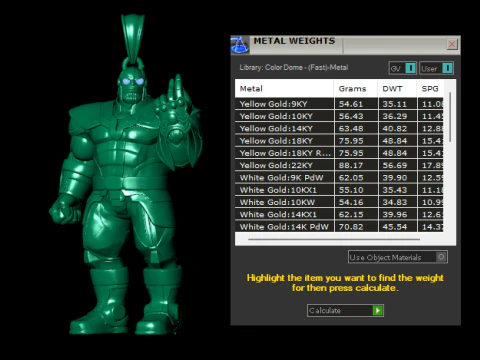Click the green arrow on Calculate
Image resolution: width=480 pixels, height=360 pixels.
coord(377,310)
